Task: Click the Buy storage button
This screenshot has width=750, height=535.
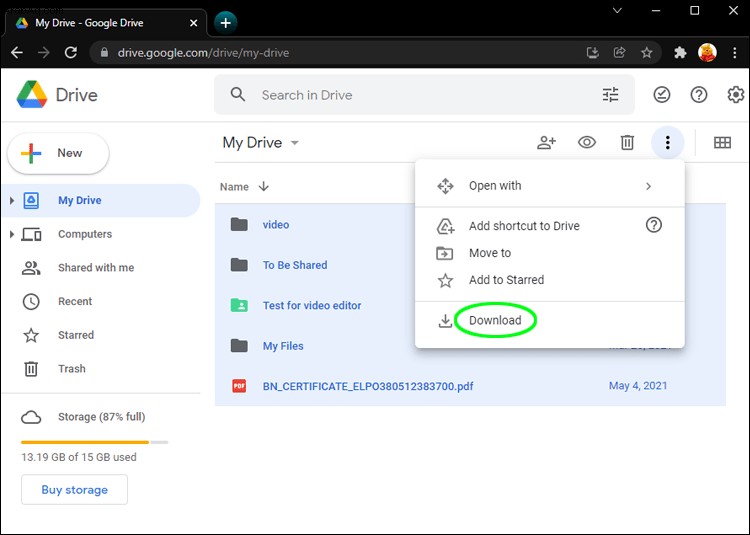Action: coord(74,490)
